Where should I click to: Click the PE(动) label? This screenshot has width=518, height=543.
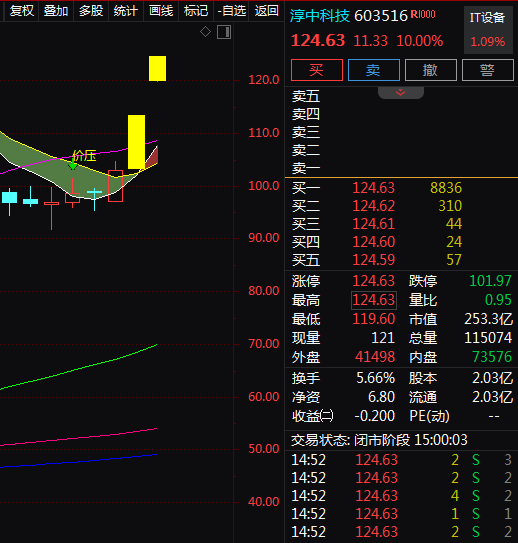click(429, 416)
